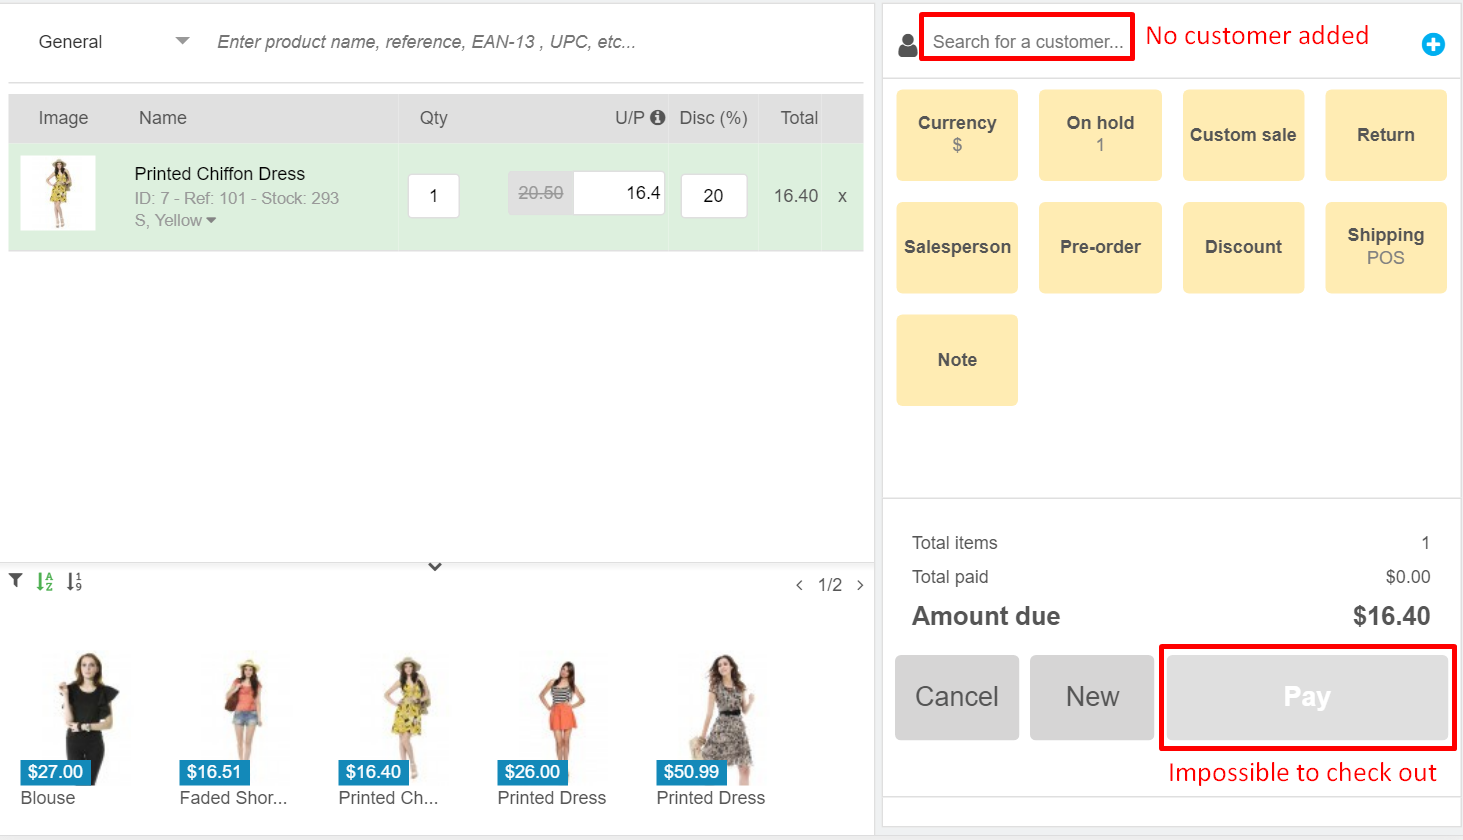The width and height of the screenshot is (1463, 840).
Task: Open the Note panel
Action: pyautogui.click(x=956, y=360)
